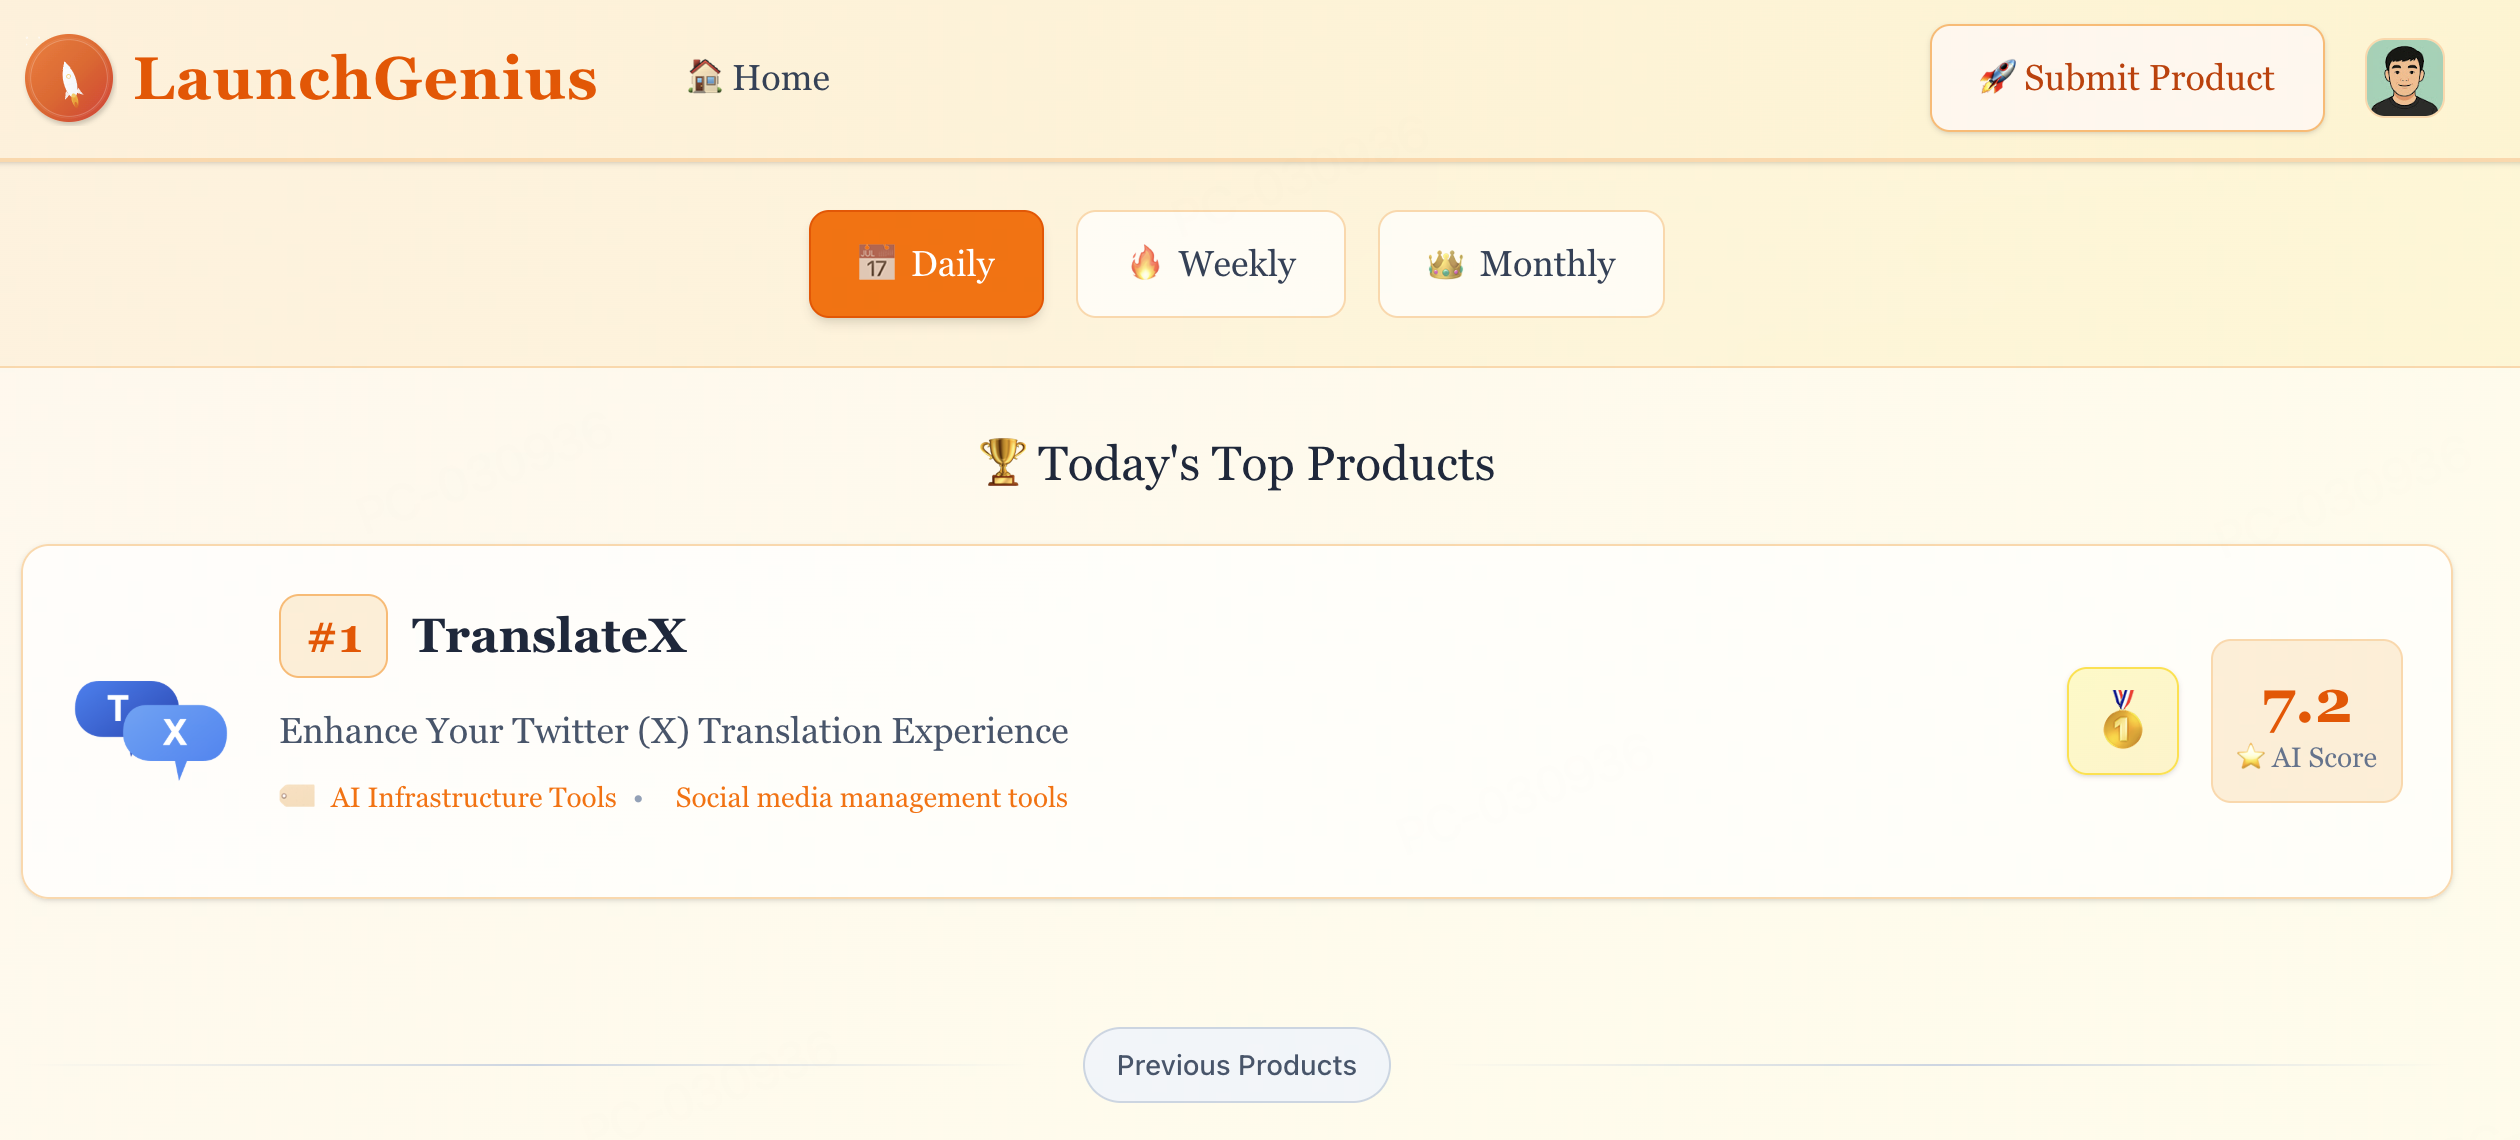Viewport: 2520px width, 1140px height.
Task: Open the user profile avatar
Action: [2404, 78]
